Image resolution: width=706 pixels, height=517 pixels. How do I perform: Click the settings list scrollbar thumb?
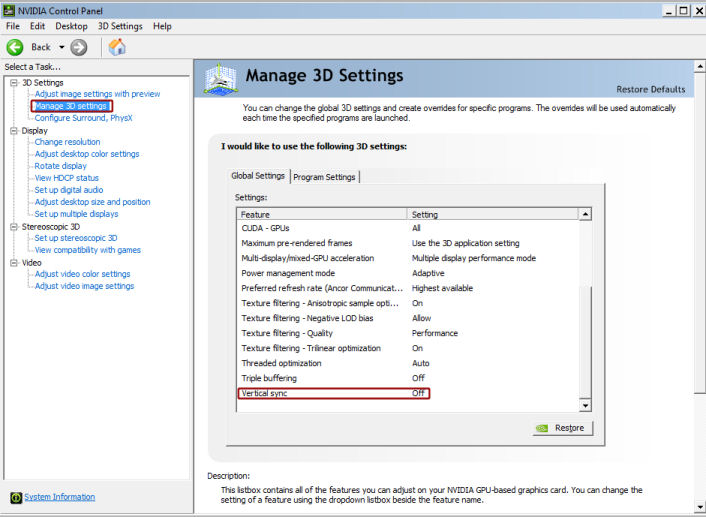[585, 342]
